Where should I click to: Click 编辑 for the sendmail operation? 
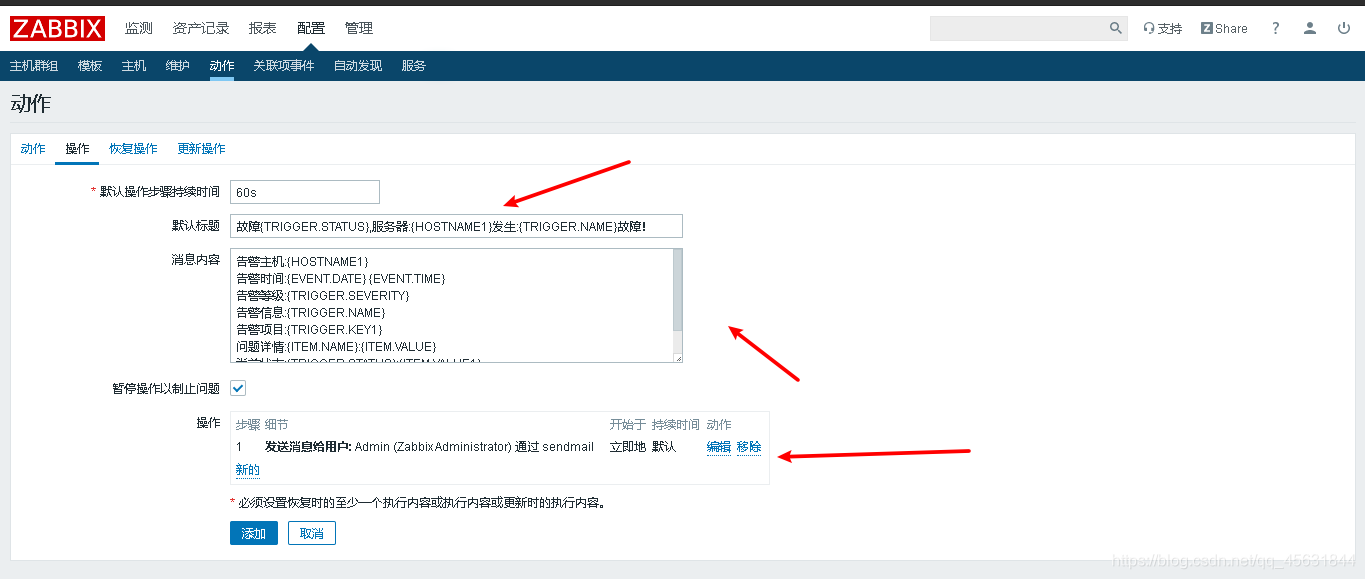coord(719,447)
